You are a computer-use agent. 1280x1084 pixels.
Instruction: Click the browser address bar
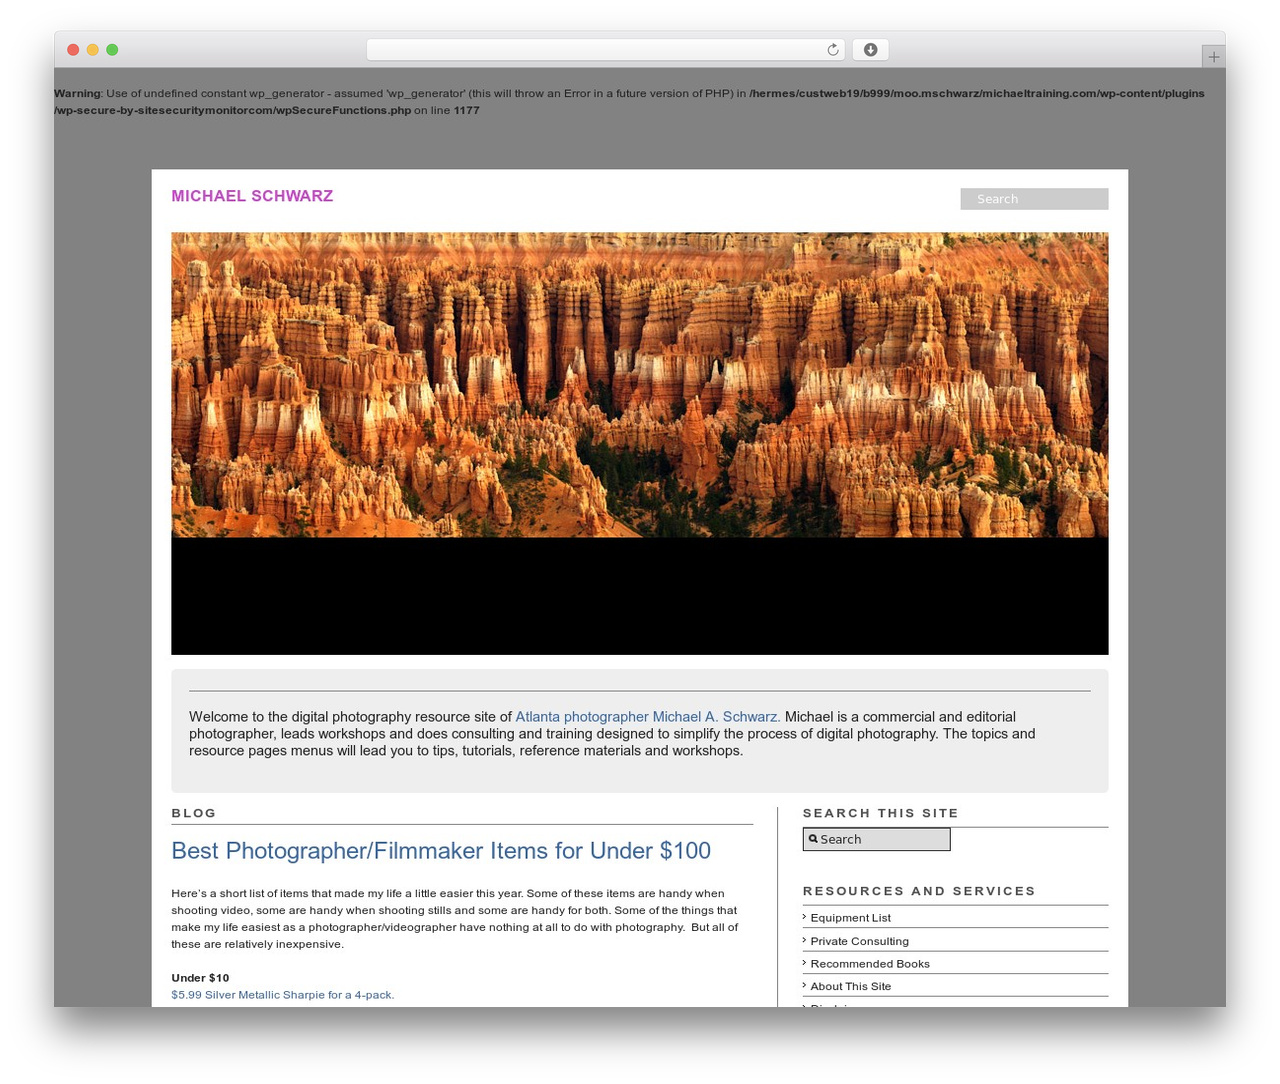coord(605,50)
